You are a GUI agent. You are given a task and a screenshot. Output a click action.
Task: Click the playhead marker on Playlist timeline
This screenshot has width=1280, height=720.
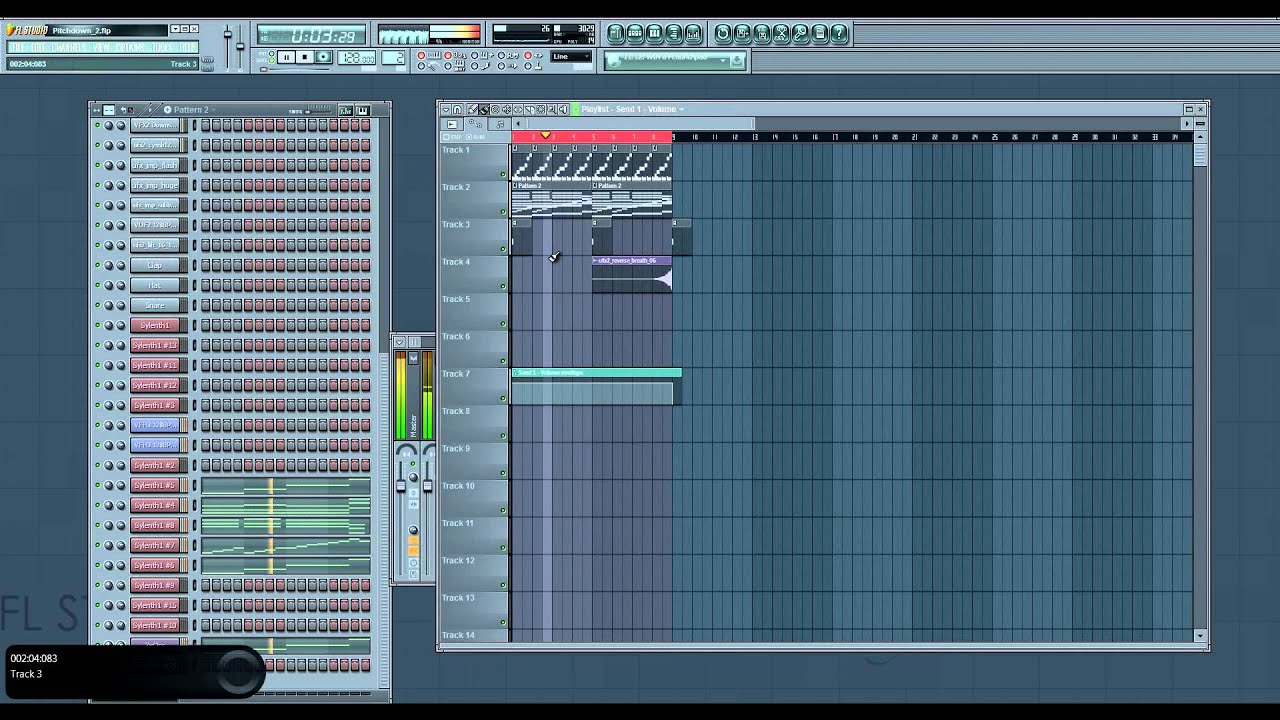(x=545, y=136)
